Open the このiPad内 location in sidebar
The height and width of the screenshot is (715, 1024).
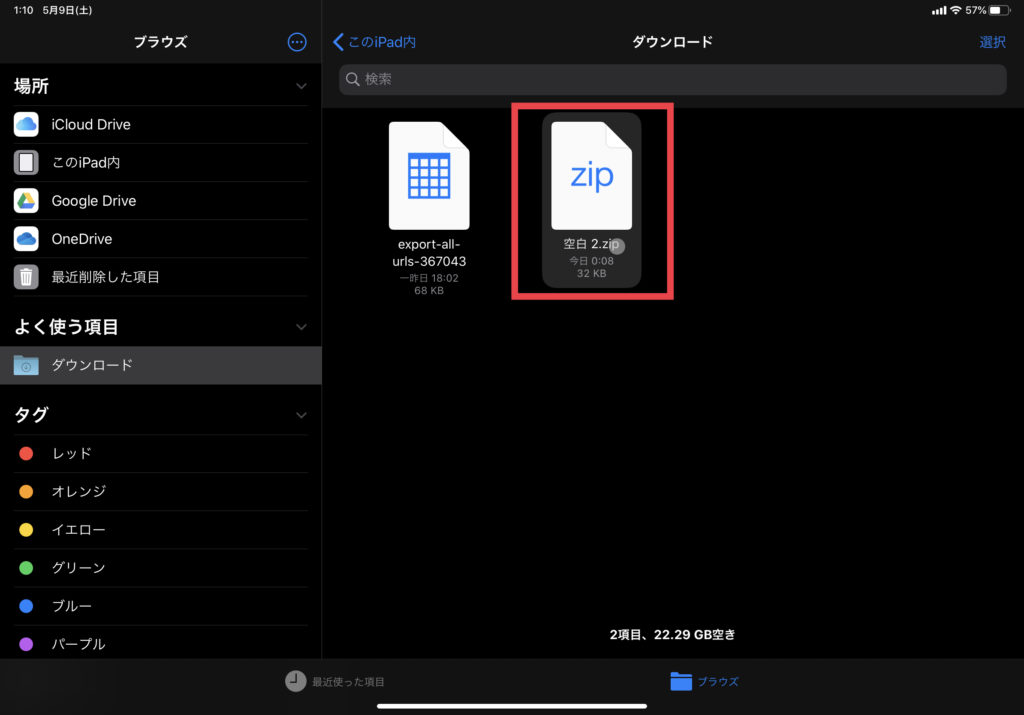[161, 163]
